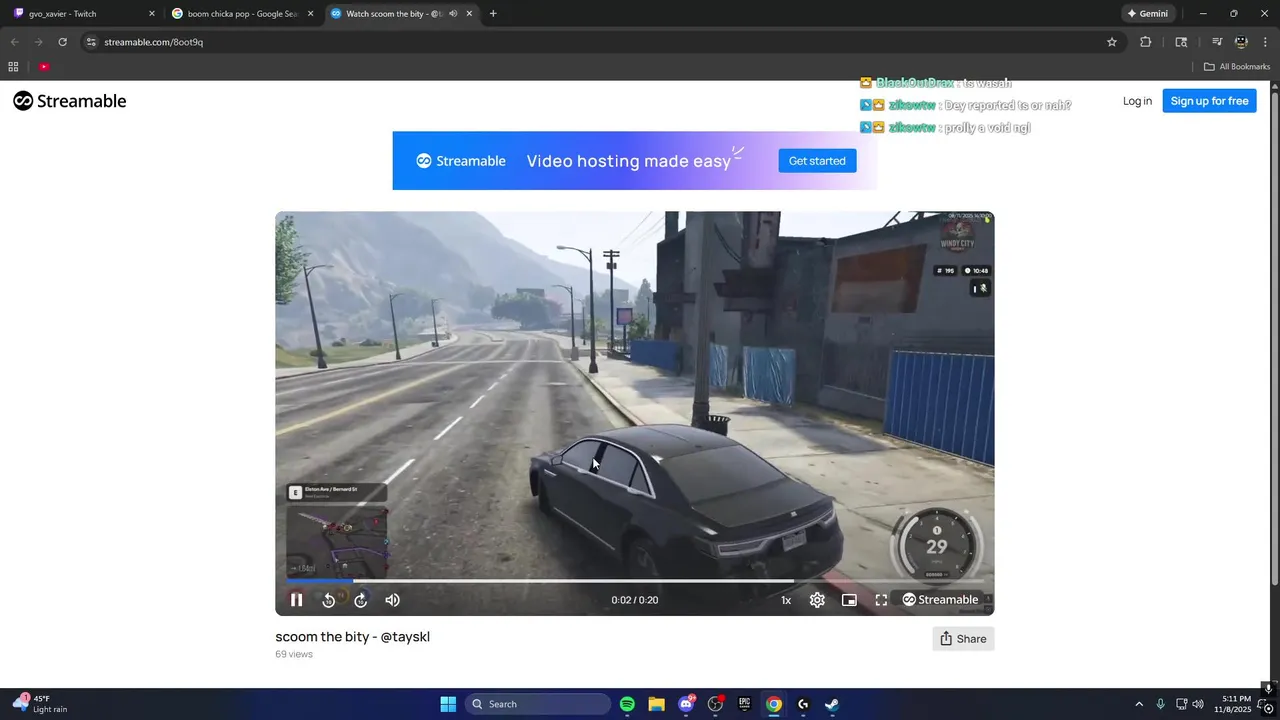Screen dimensions: 1280x720
Task: Click video title 'scoom the bity - @tayskl'
Action: [352, 637]
